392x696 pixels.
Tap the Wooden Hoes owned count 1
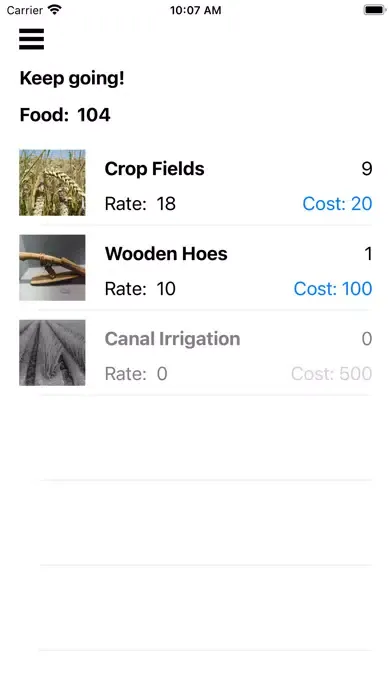tap(368, 254)
